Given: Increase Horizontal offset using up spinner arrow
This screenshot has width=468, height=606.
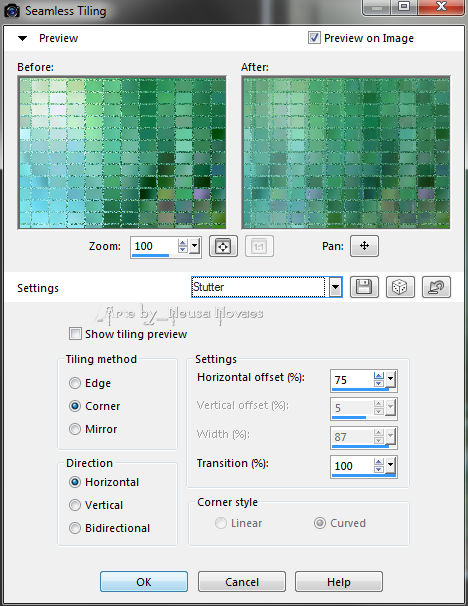Looking at the screenshot, I should point(379,376).
